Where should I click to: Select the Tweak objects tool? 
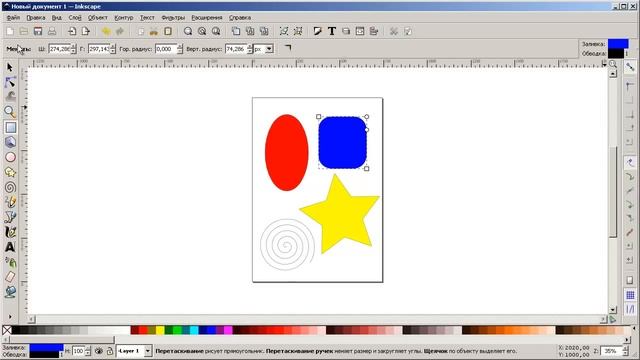click(10, 97)
